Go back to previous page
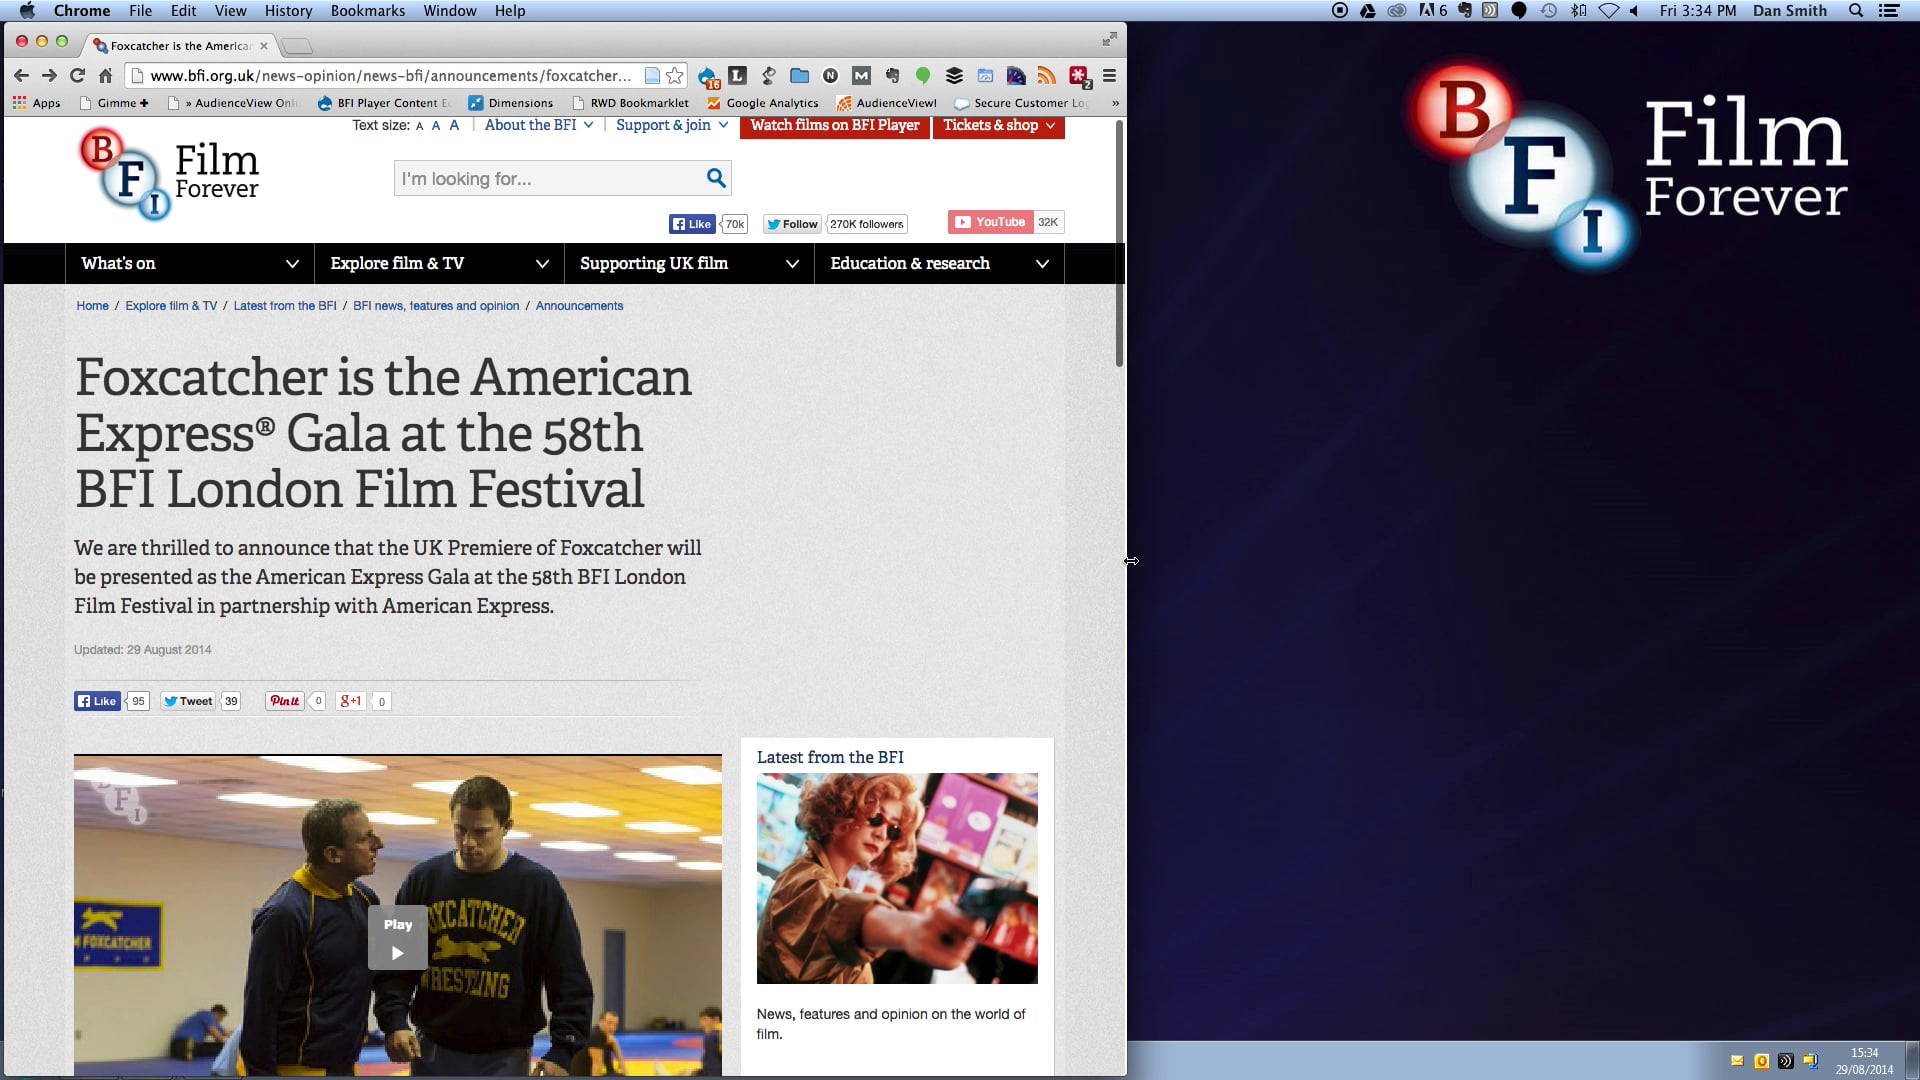This screenshot has height=1080, width=1920. 21,76
